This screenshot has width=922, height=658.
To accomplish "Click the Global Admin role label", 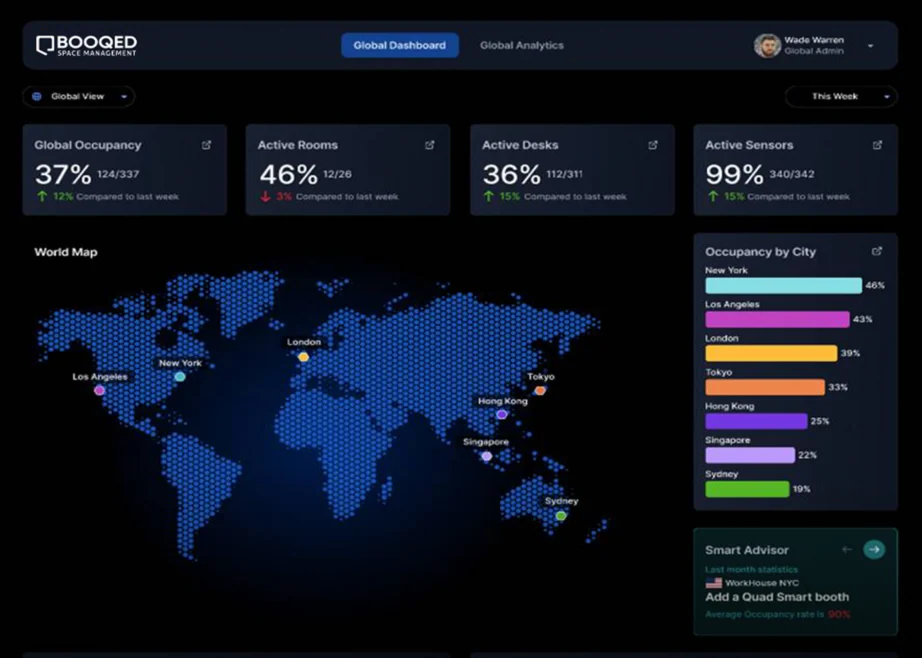I will tap(814, 51).
